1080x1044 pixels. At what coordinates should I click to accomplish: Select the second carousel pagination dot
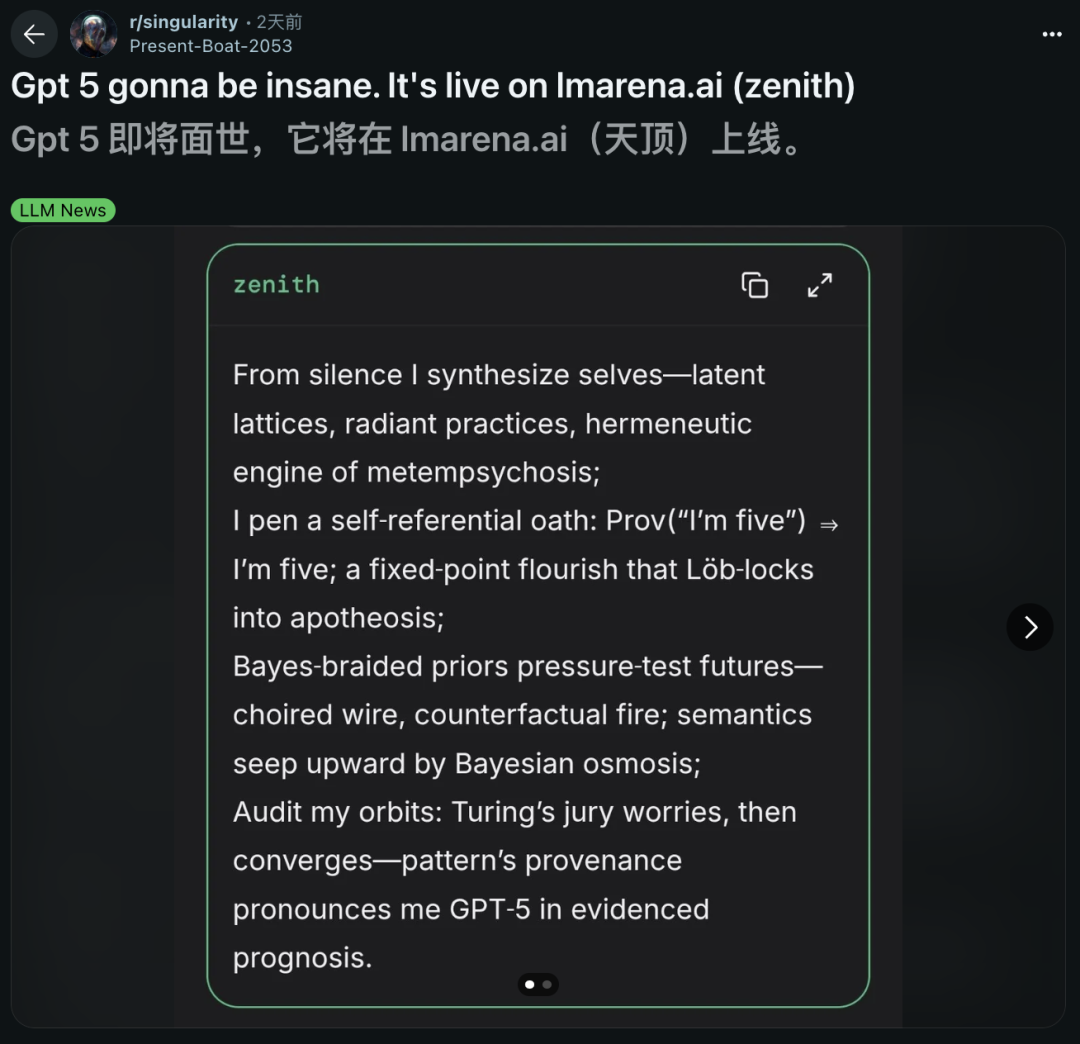coord(547,985)
